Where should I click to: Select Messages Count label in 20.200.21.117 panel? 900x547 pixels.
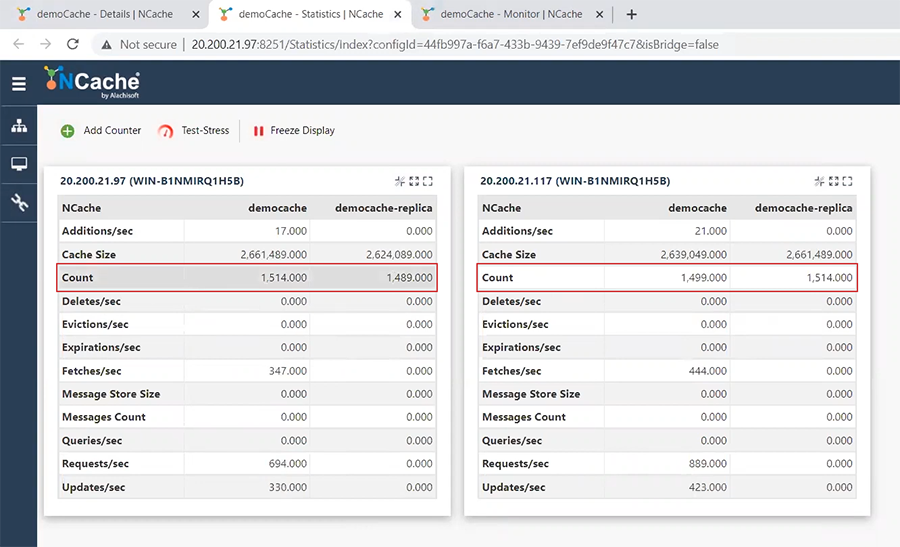pos(523,417)
